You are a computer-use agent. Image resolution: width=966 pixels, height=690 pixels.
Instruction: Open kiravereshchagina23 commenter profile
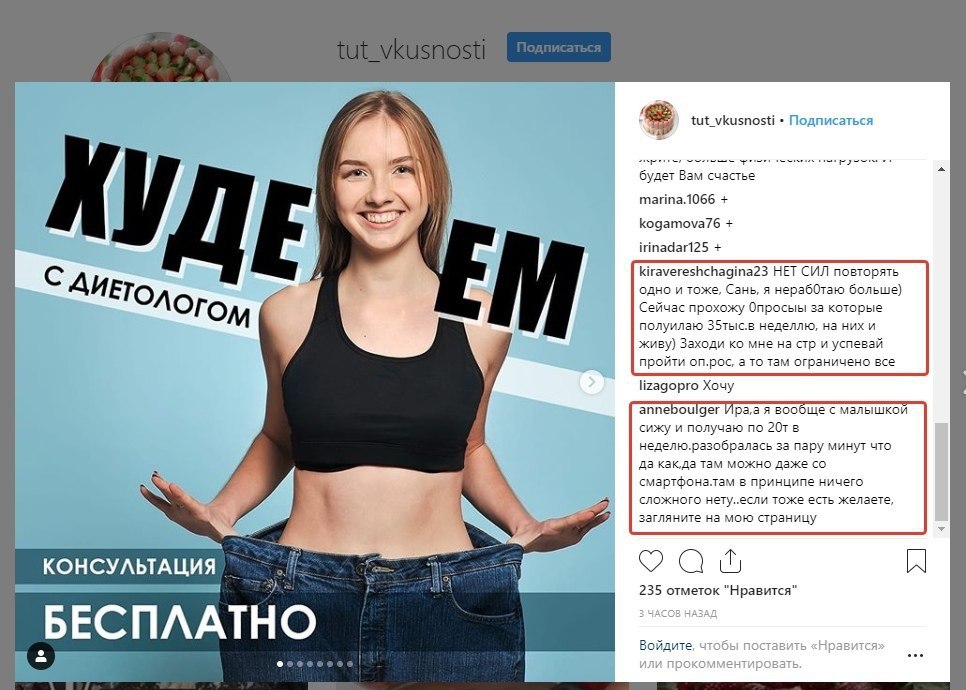(704, 272)
